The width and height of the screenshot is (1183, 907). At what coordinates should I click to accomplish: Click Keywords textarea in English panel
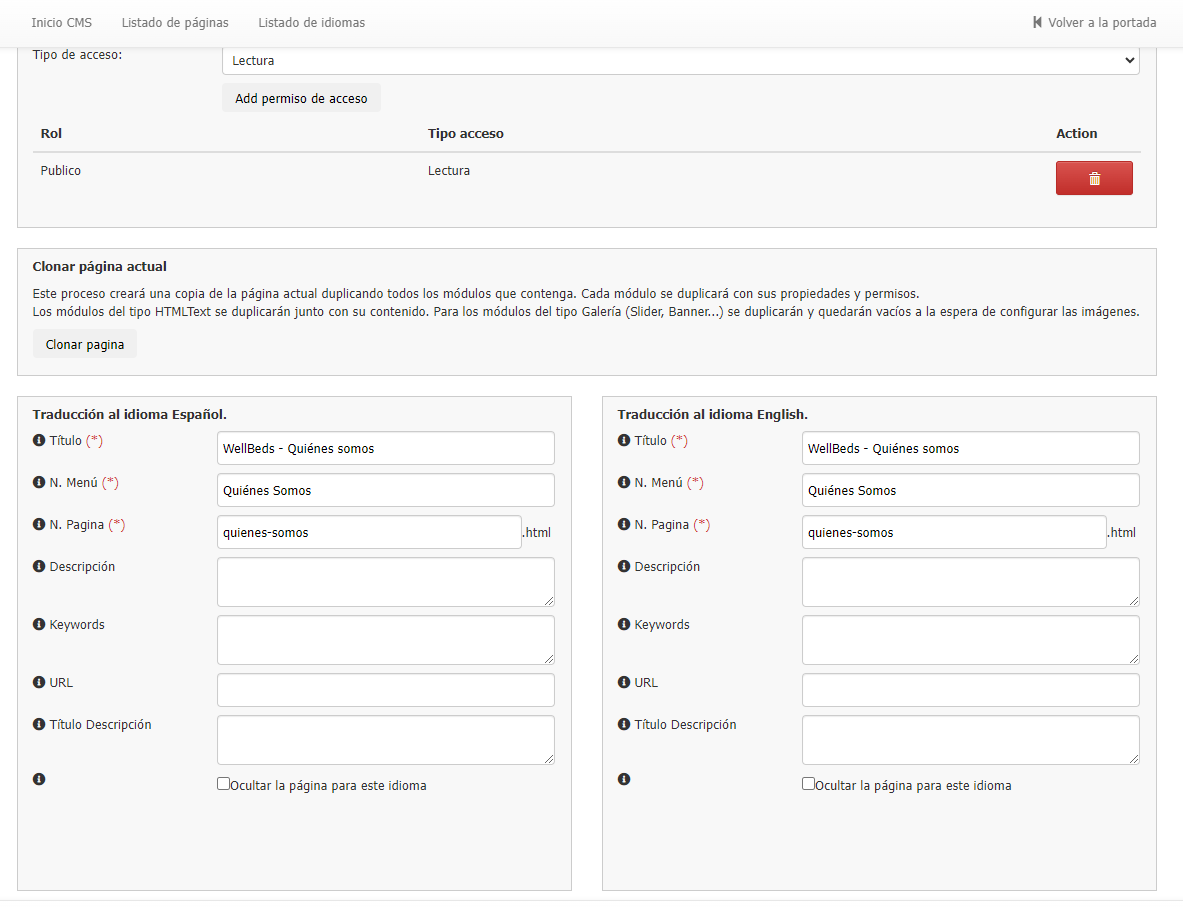coord(970,640)
